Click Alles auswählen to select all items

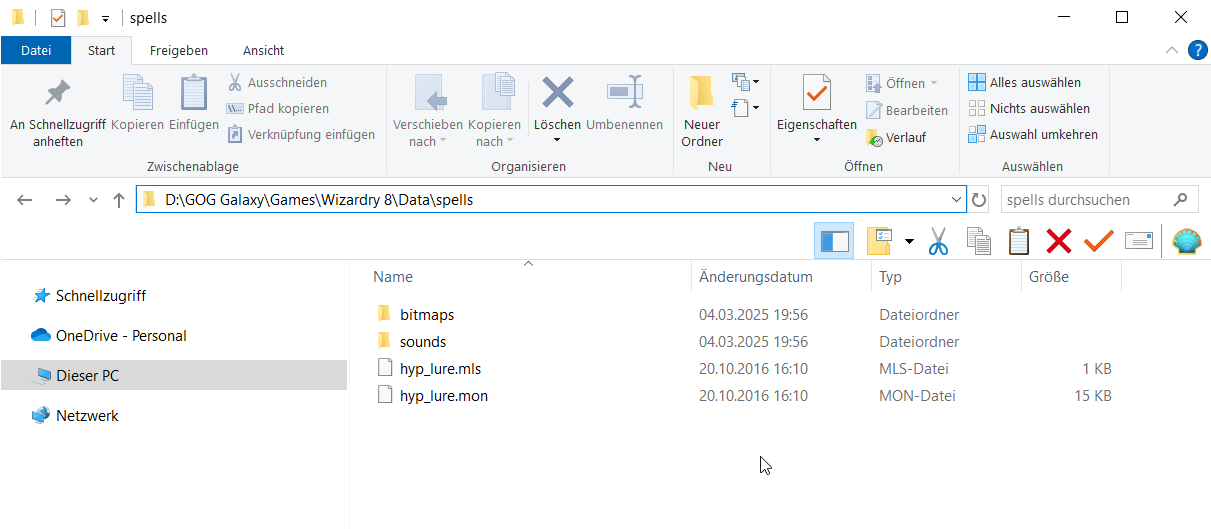(1025, 83)
